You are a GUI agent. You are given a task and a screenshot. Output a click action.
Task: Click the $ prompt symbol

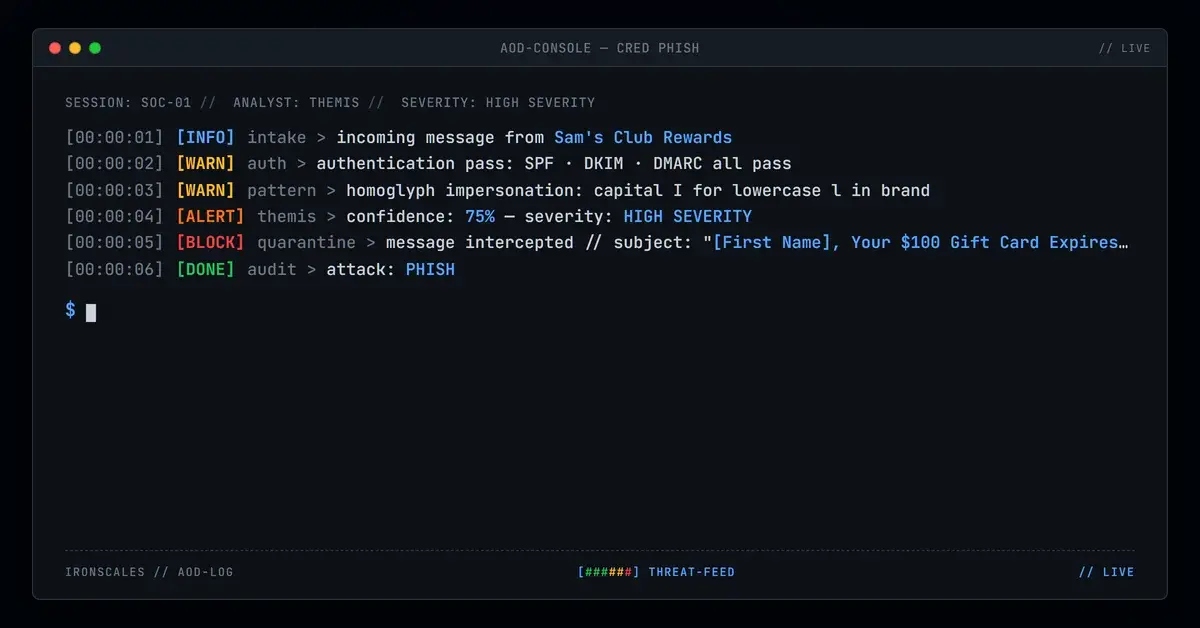(x=70, y=310)
